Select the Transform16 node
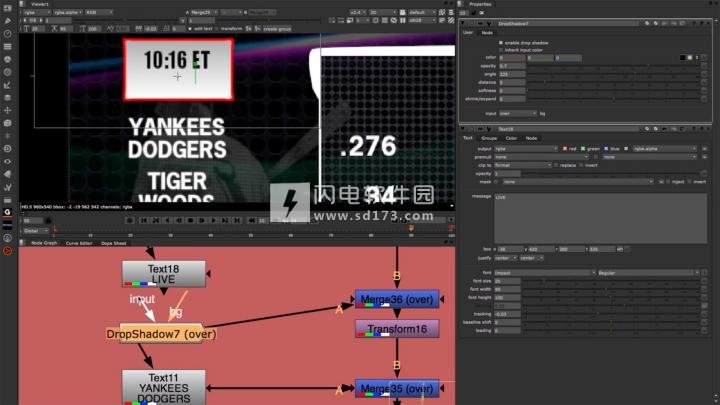This screenshot has height=405, width=720. point(397,329)
